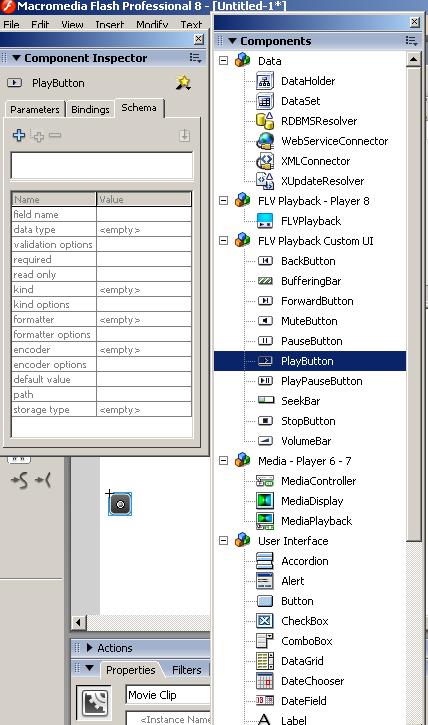
Task: Collapse the Components panel title arrow
Action: point(232,41)
